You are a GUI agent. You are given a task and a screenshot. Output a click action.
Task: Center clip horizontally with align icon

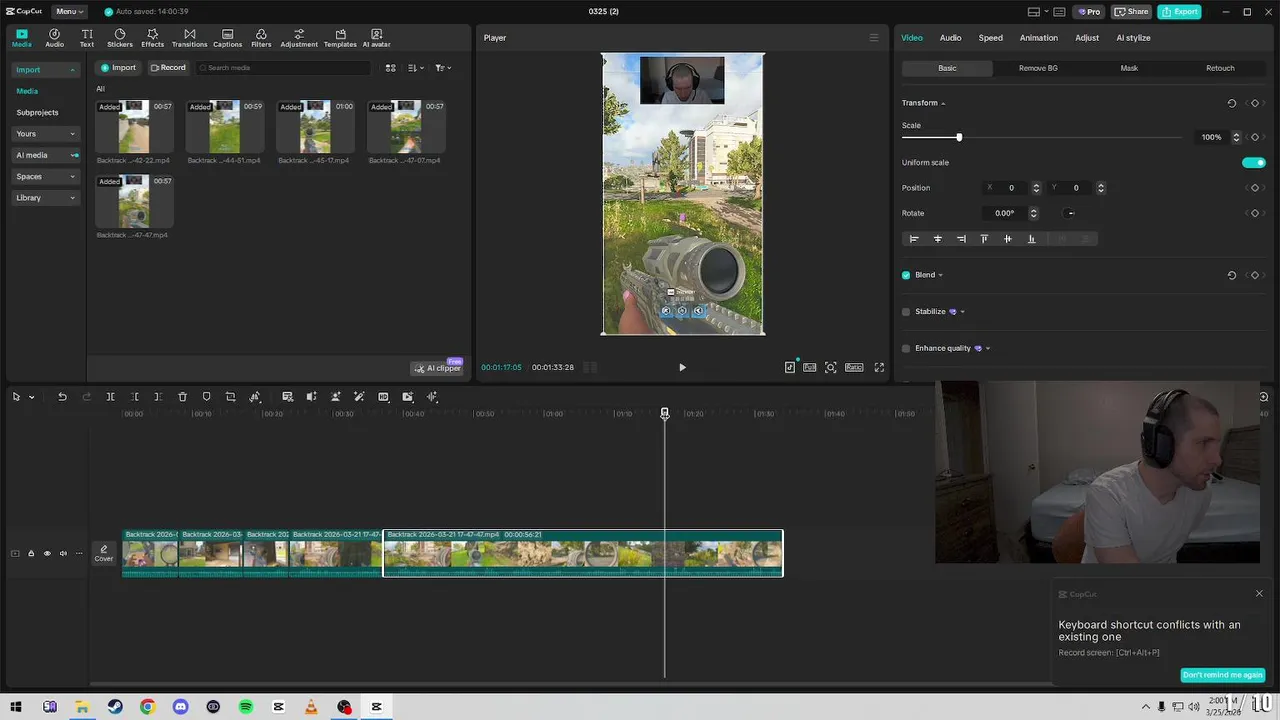click(937, 239)
